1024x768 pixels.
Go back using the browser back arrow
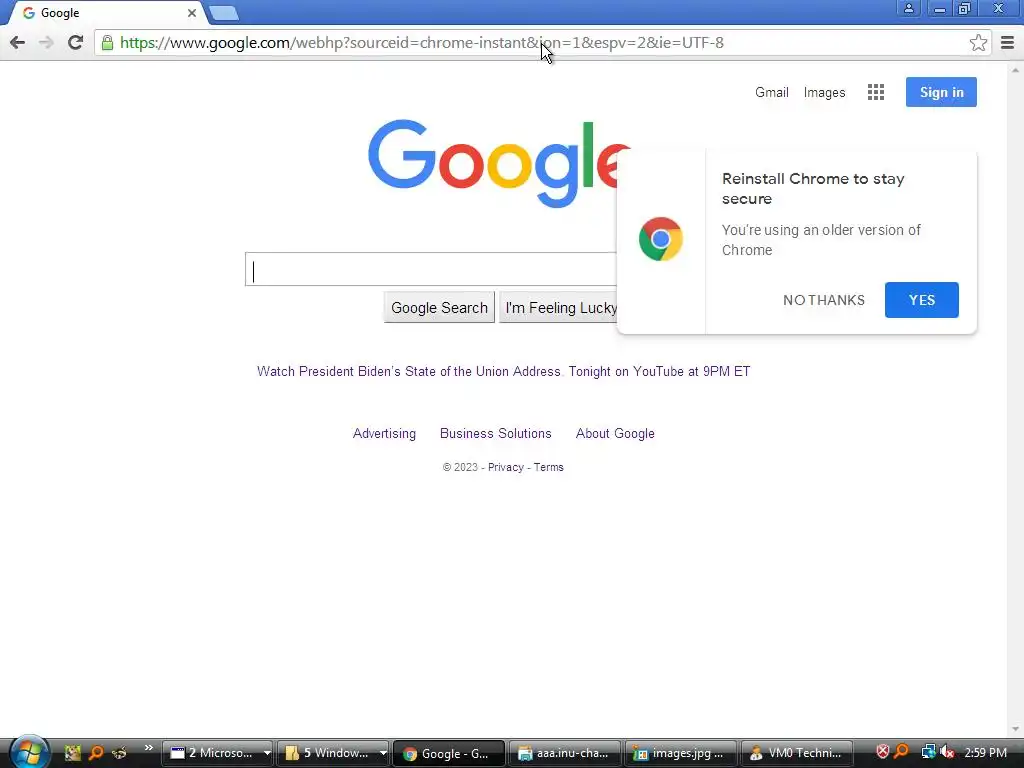[x=18, y=42]
